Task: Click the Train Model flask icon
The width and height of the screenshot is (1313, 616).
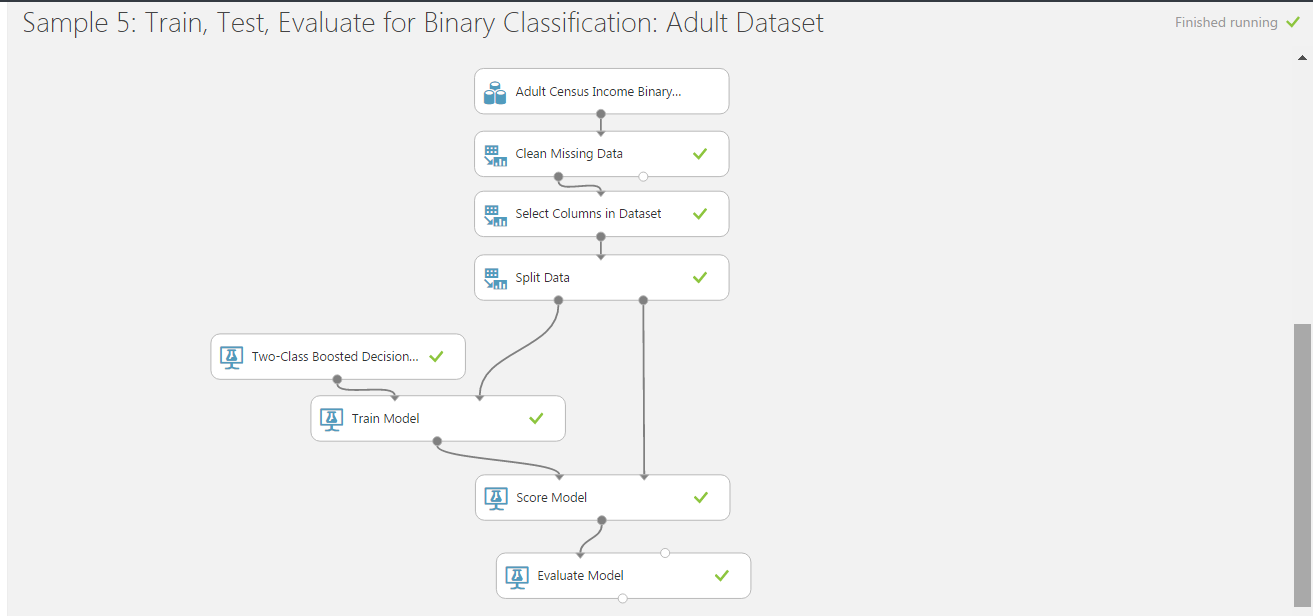Action: [x=332, y=419]
